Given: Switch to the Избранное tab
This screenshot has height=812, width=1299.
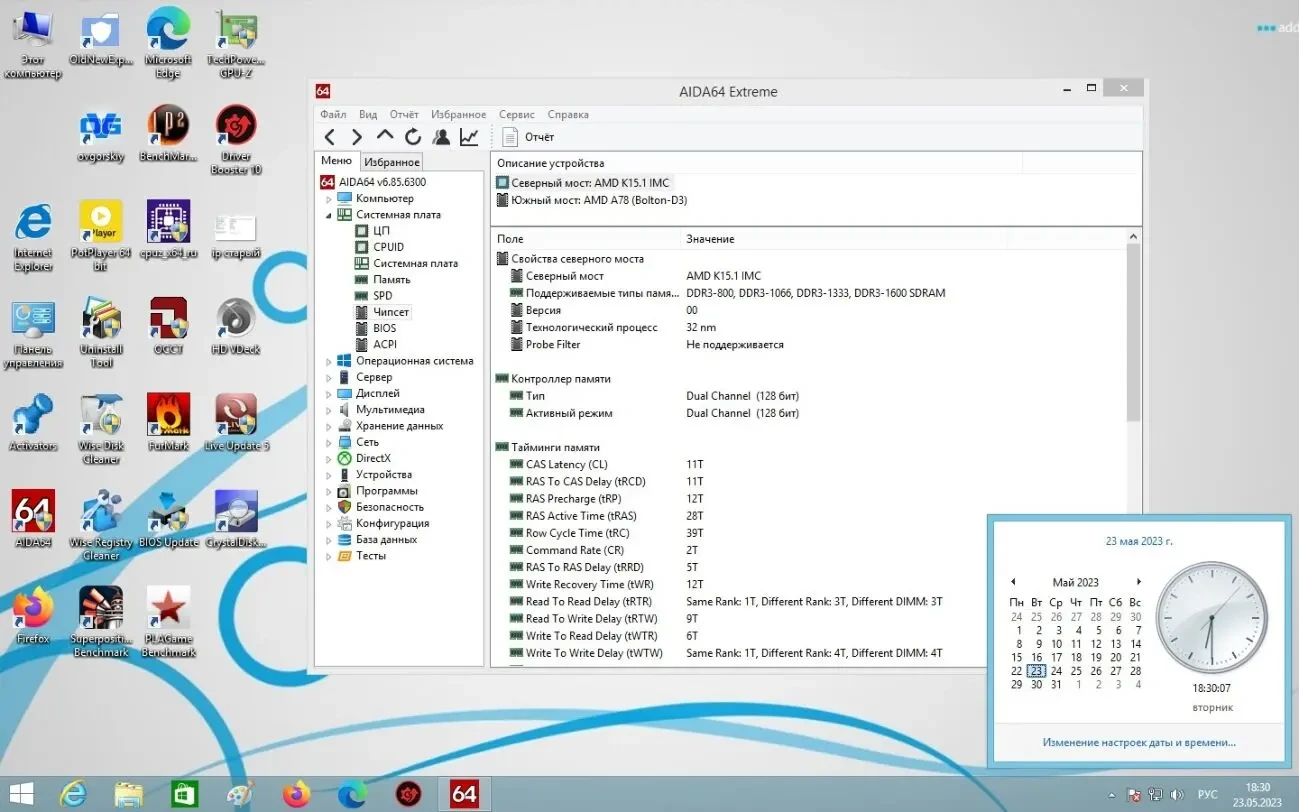Looking at the screenshot, I should coord(392,162).
